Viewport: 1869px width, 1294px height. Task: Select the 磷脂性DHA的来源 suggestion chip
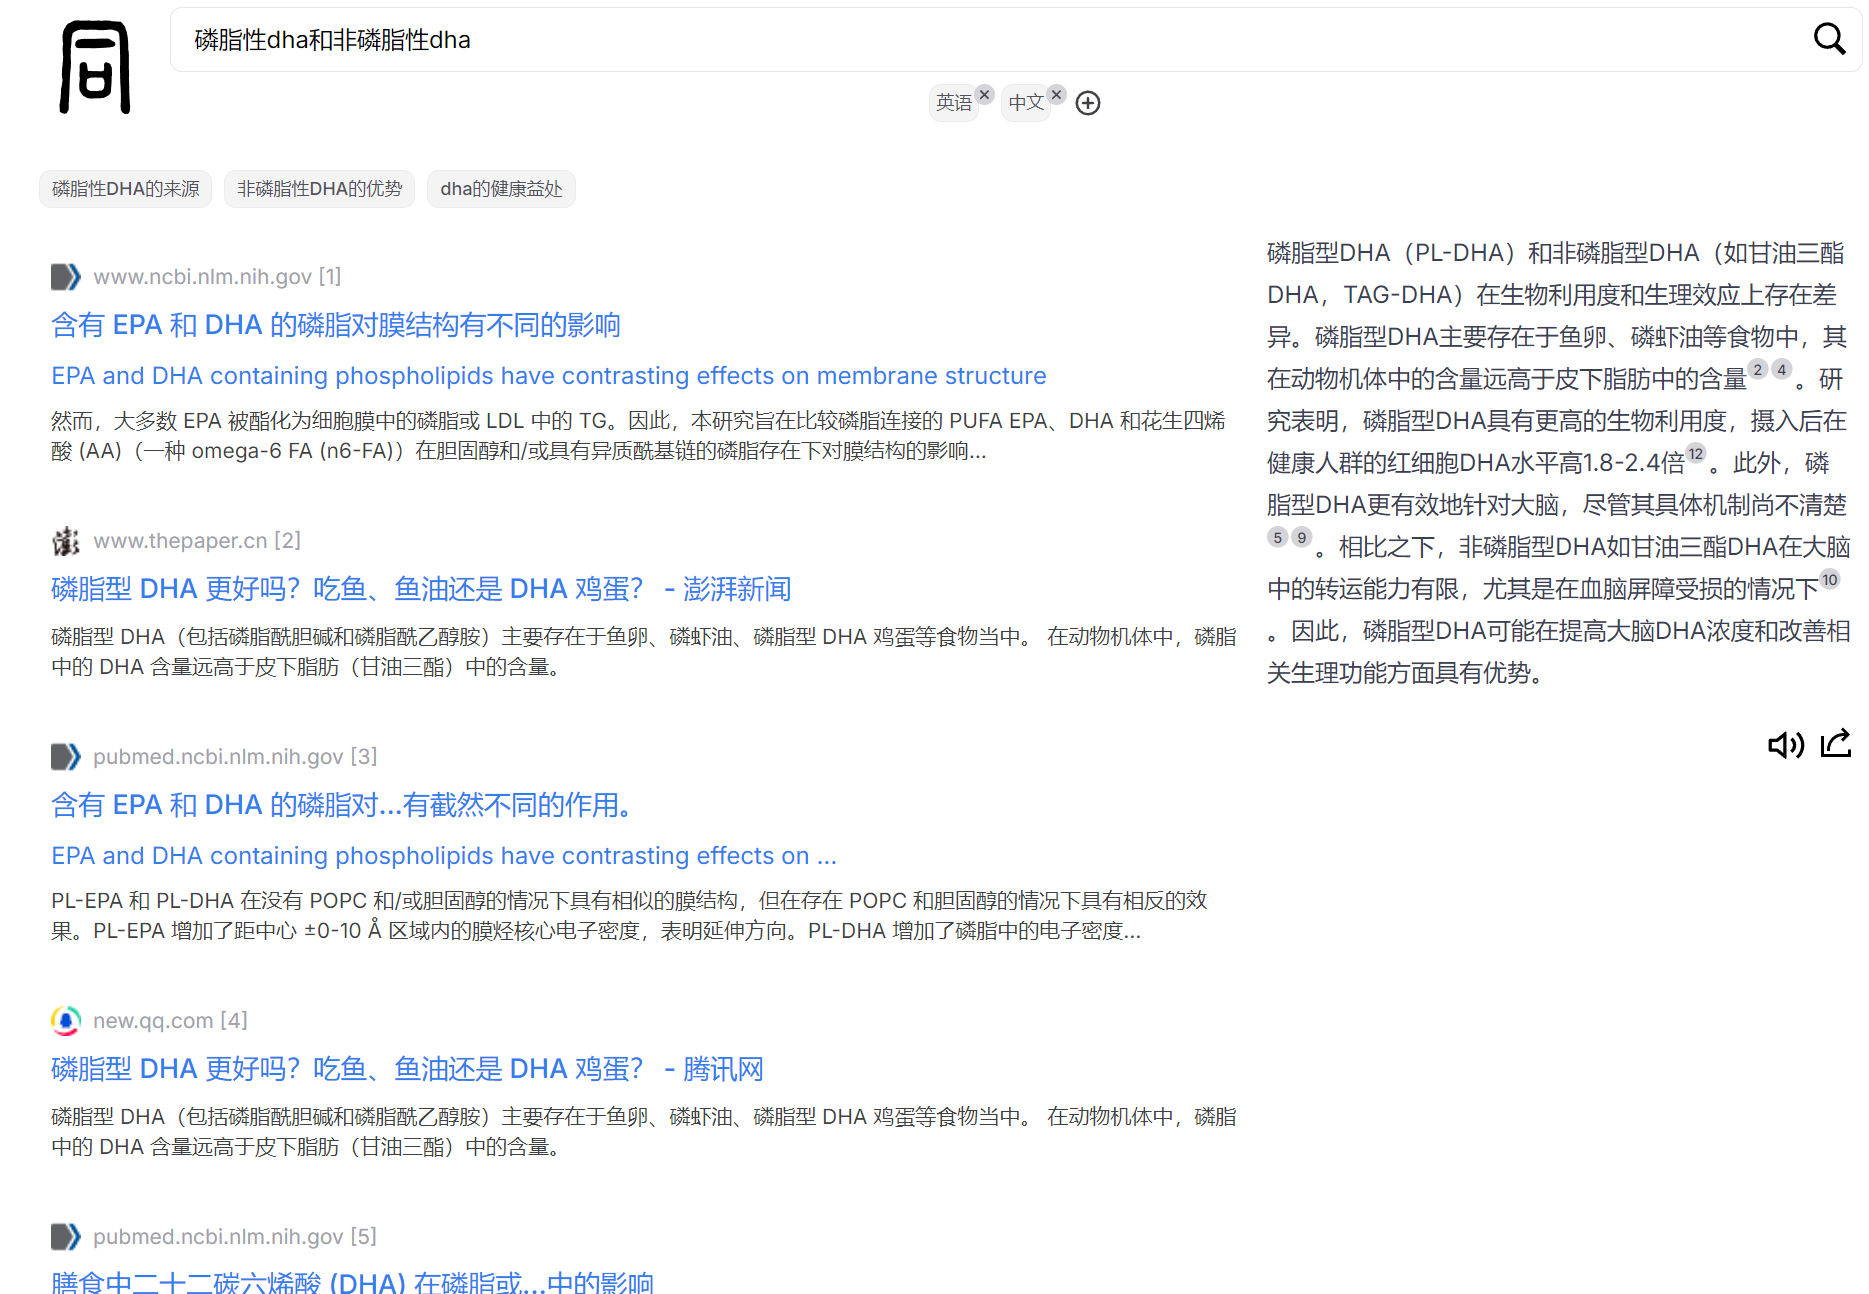[126, 189]
